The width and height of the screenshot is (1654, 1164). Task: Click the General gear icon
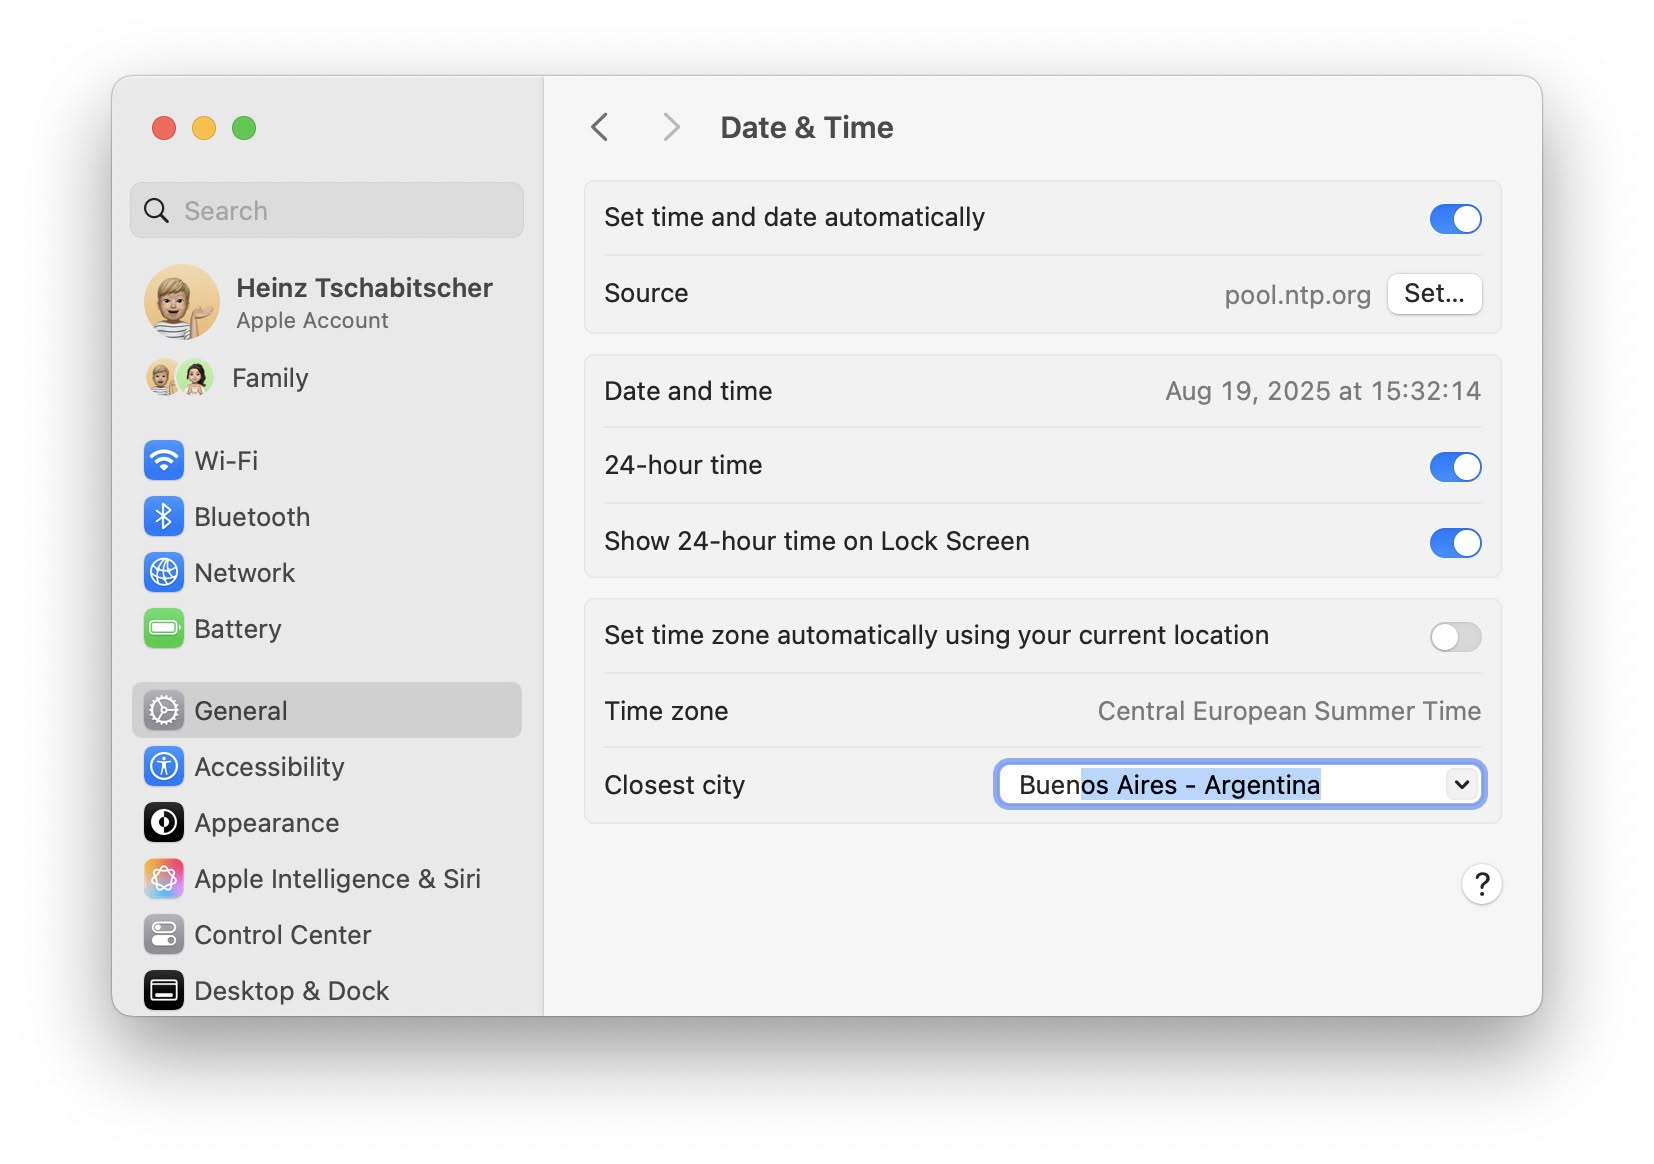click(x=164, y=711)
